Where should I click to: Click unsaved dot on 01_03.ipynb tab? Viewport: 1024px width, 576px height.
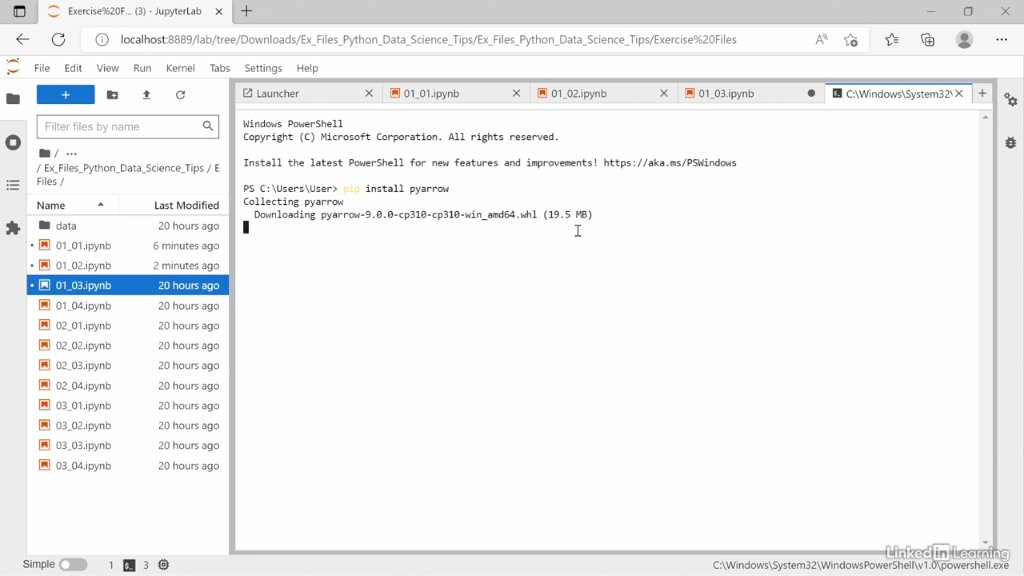click(x=811, y=93)
